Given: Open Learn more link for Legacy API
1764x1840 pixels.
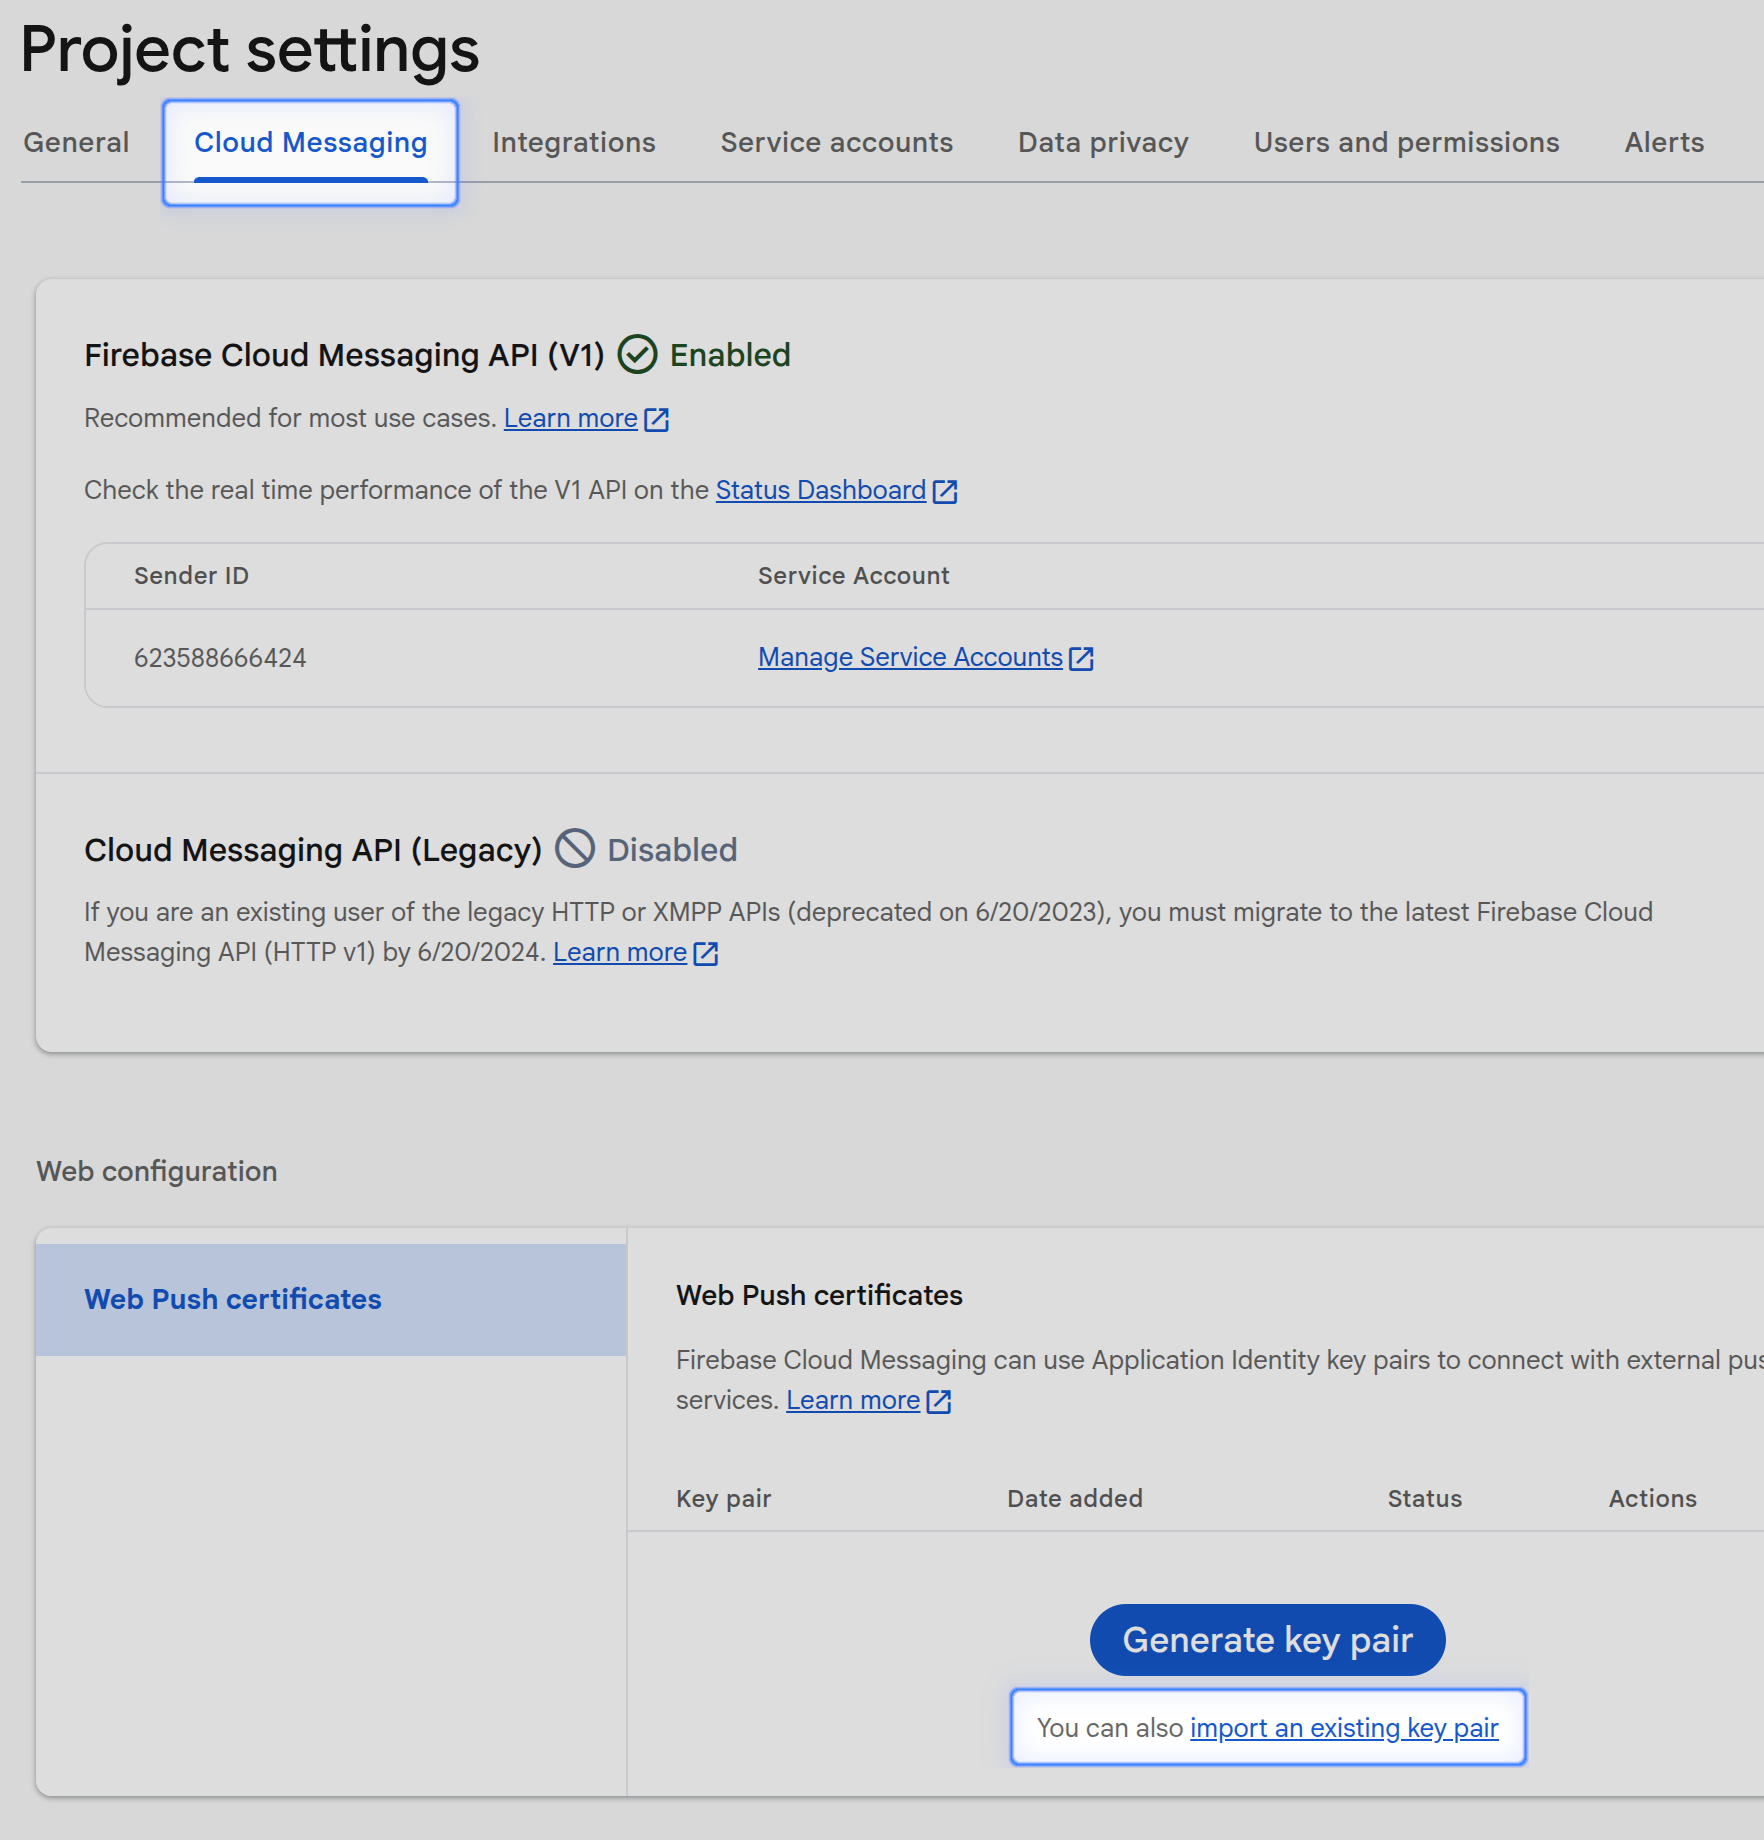Looking at the screenshot, I should point(619,952).
